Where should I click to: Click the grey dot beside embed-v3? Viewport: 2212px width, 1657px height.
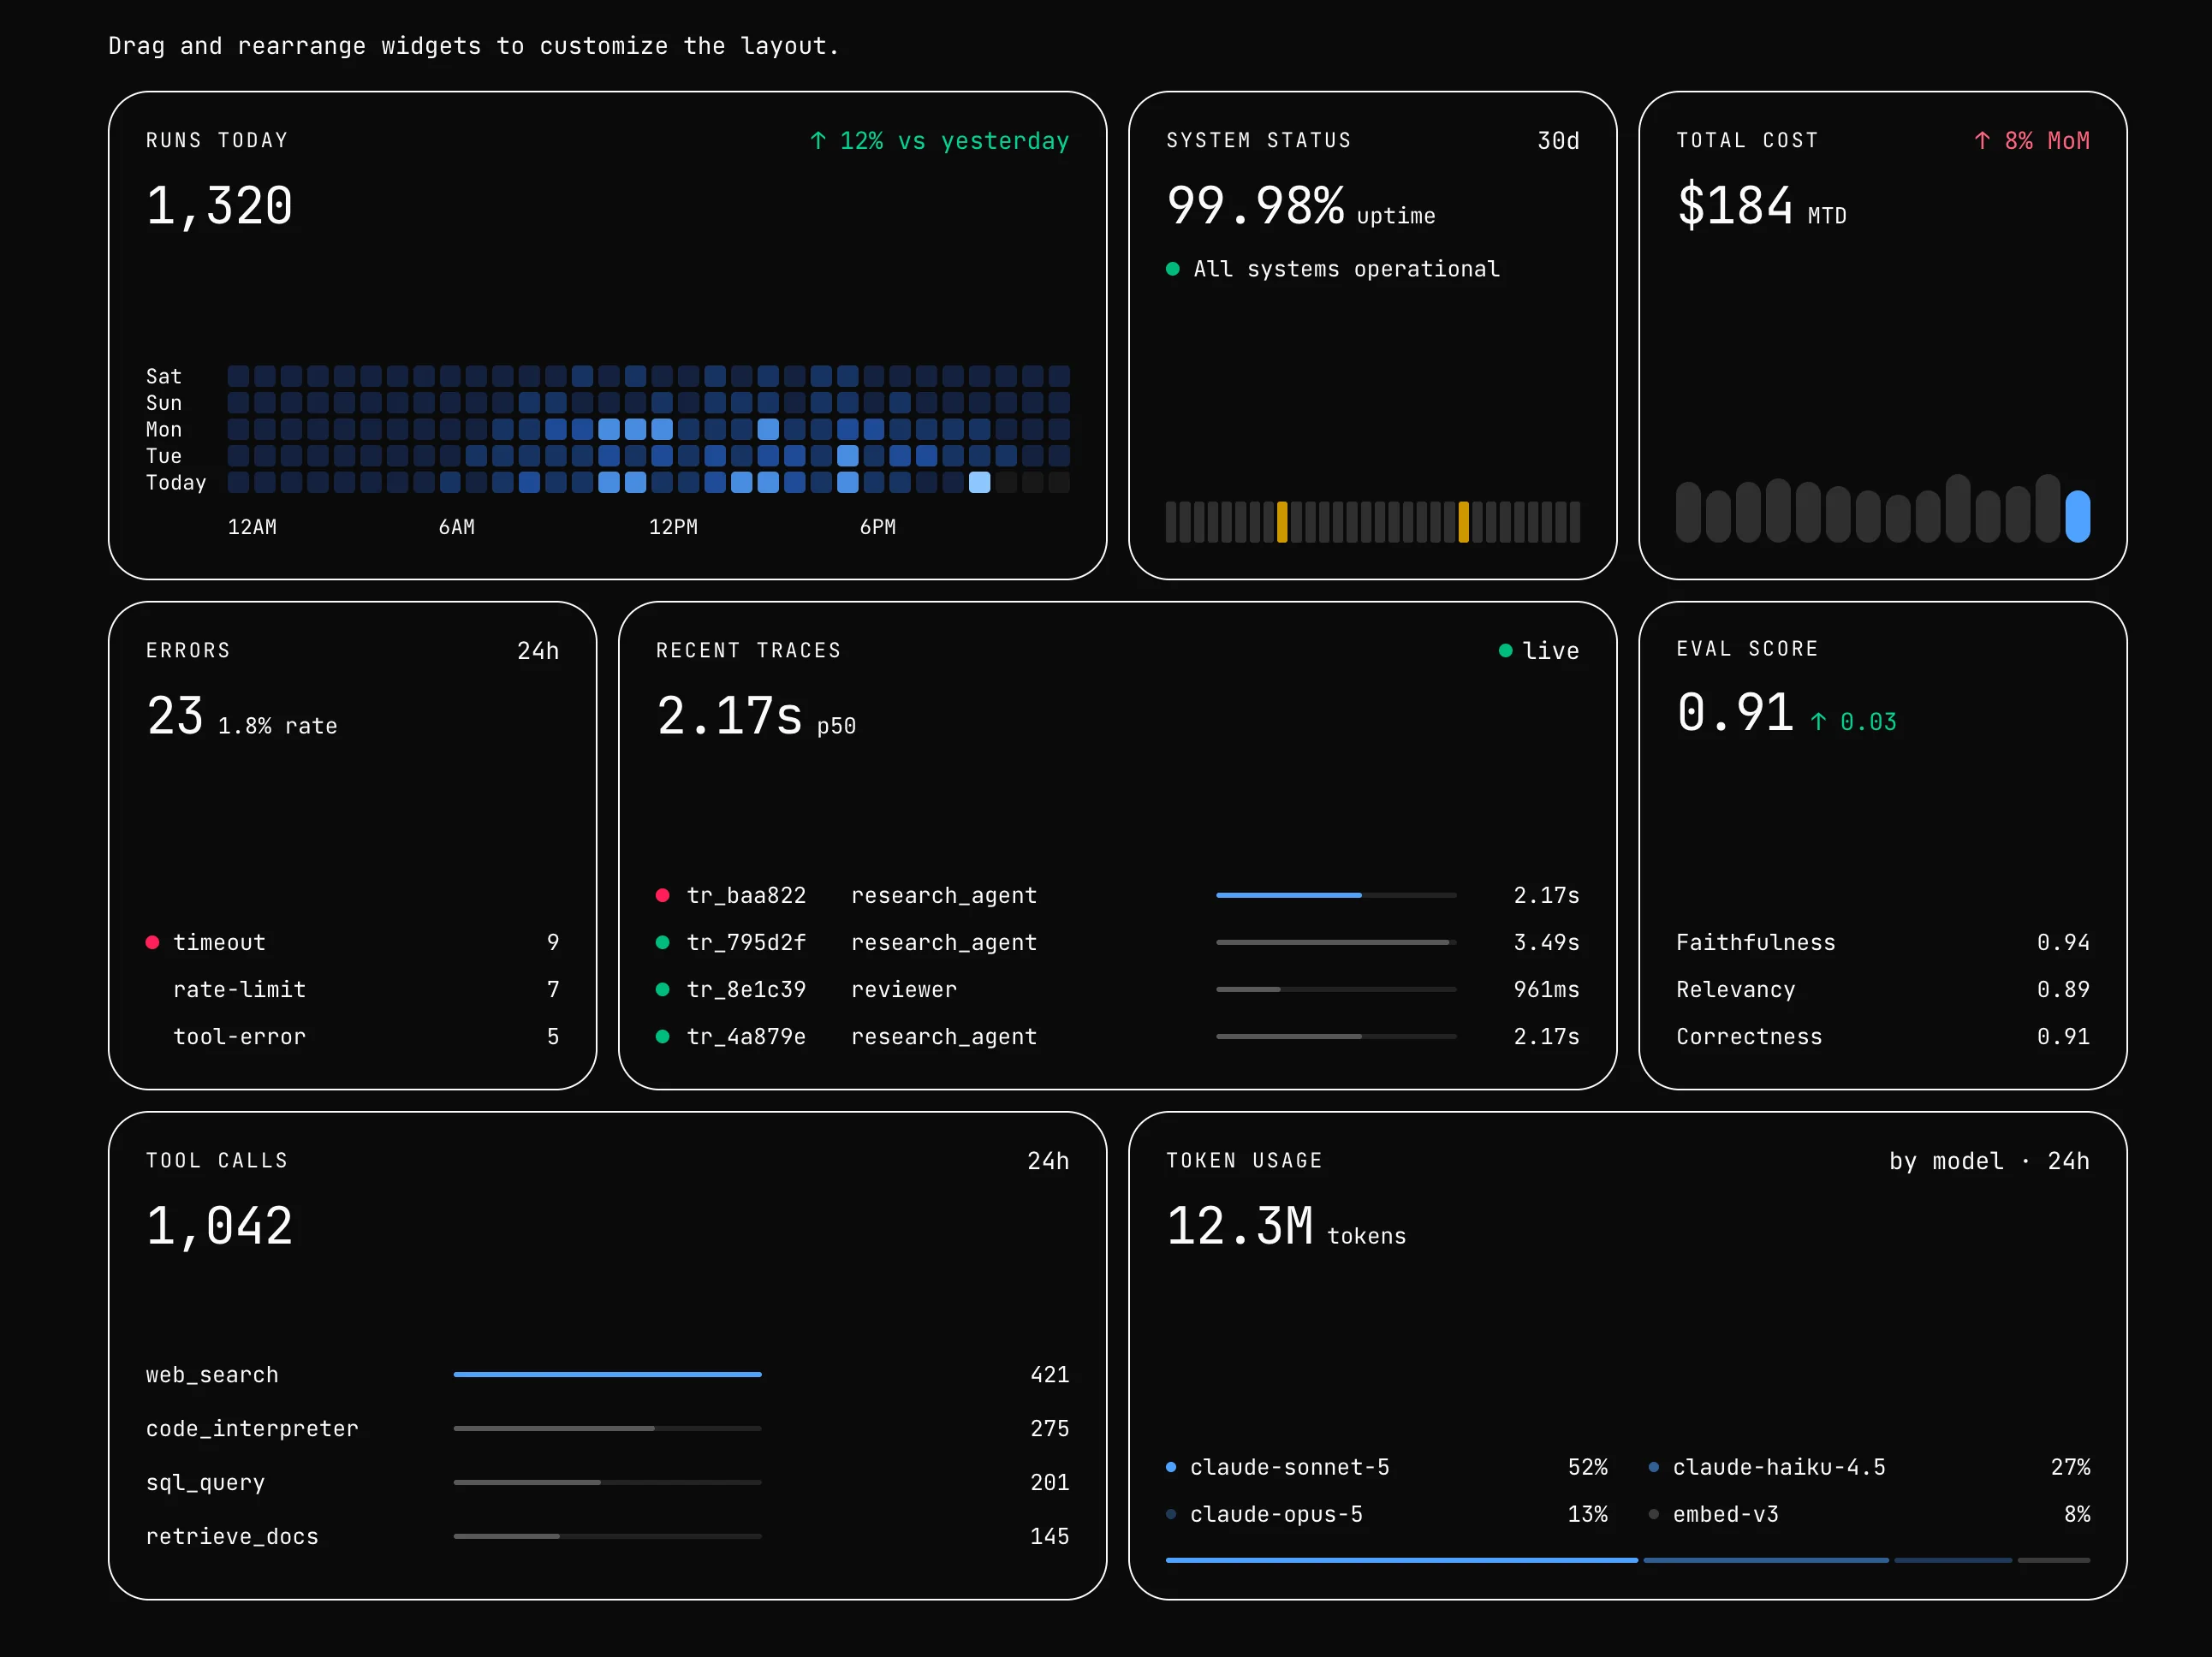[1654, 1514]
